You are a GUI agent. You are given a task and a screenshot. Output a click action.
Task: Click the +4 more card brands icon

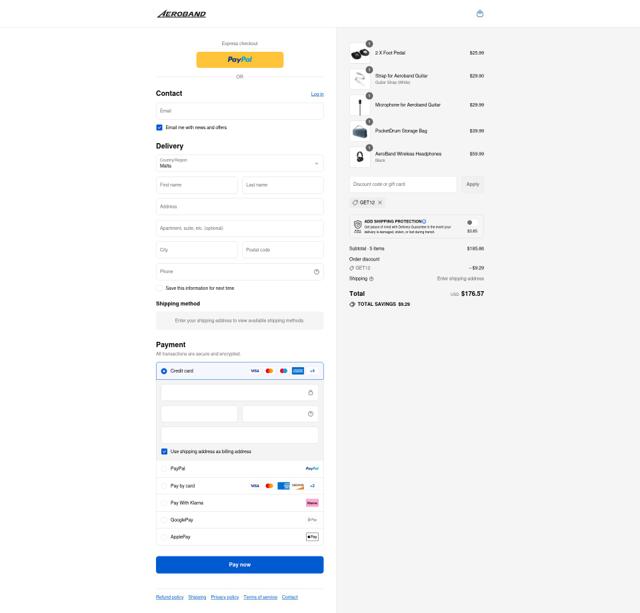(x=312, y=371)
